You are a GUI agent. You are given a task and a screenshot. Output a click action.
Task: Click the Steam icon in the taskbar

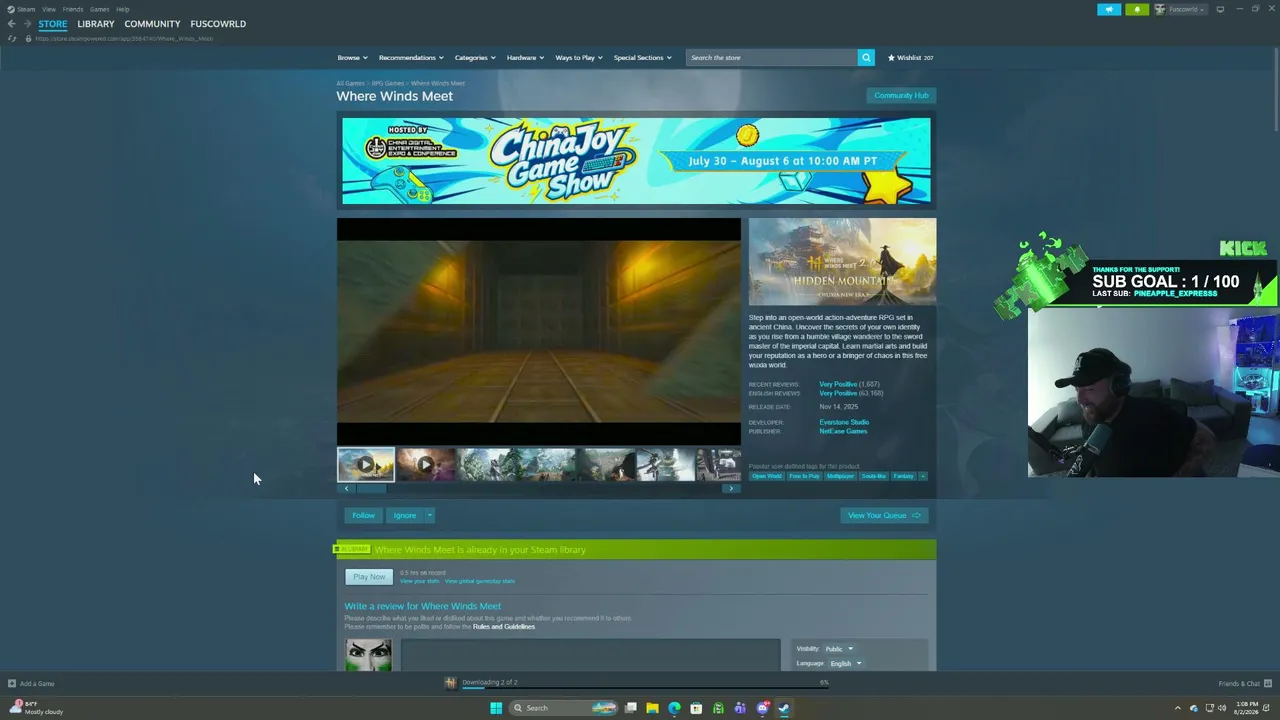click(x=784, y=708)
